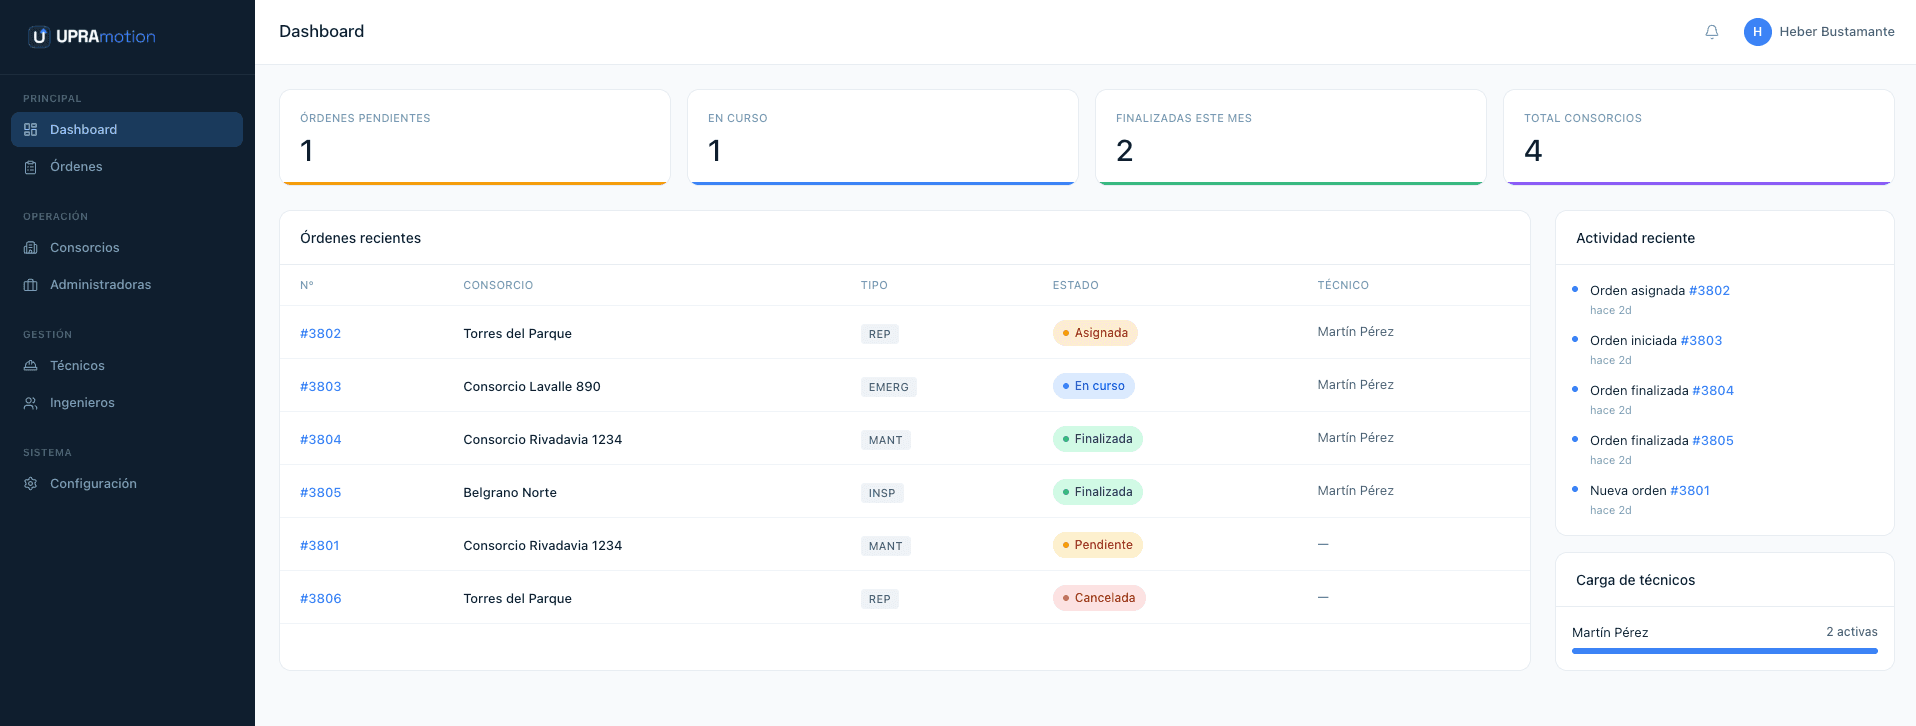The width and height of the screenshot is (1916, 726).
Task: Click #3804 link in Actividad reciente
Action: coord(1713,391)
